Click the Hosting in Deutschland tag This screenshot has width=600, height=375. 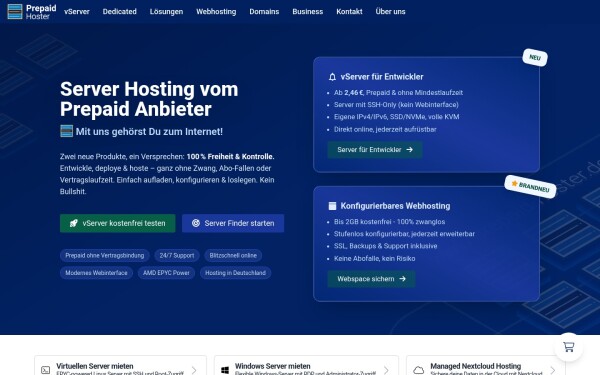coord(235,273)
